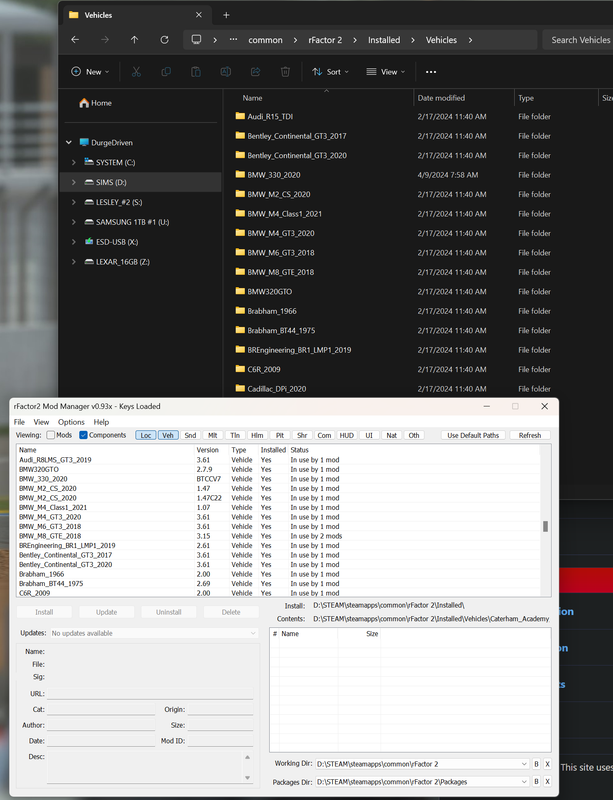Image resolution: width=613 pixels, height=800 pixels.
Task: Open the Working Dir dropdown
Action: click(x=524, y=764)
